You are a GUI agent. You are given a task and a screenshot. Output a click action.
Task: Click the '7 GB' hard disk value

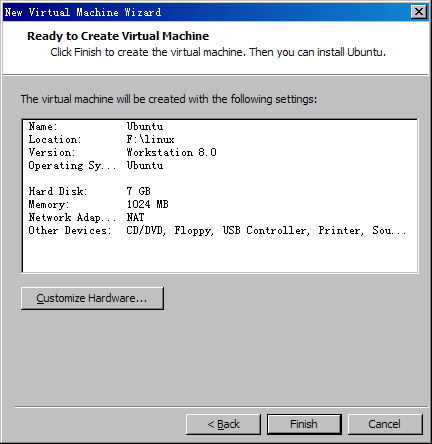138,191
